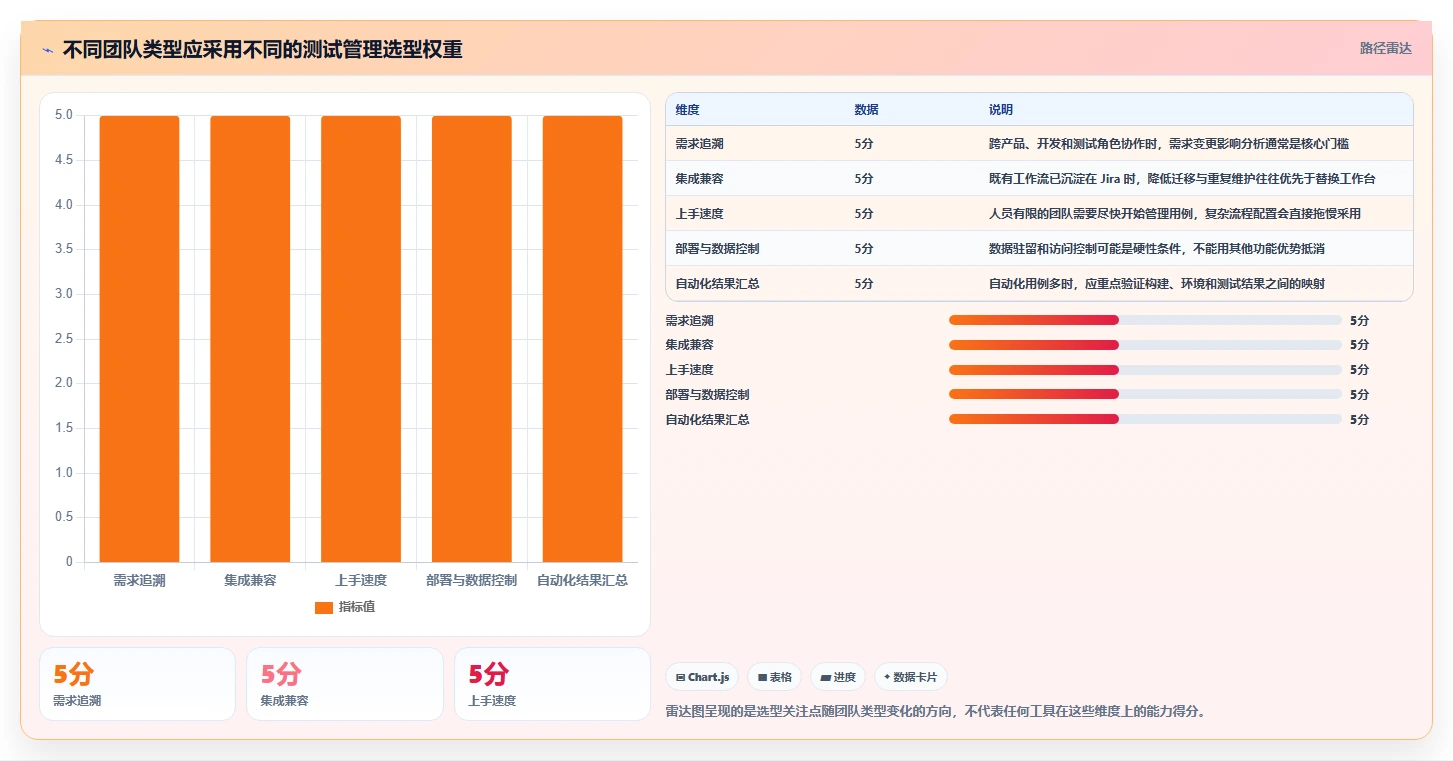
Task: Click description starting 数据驻留和访问控制
Action: 1157,249
